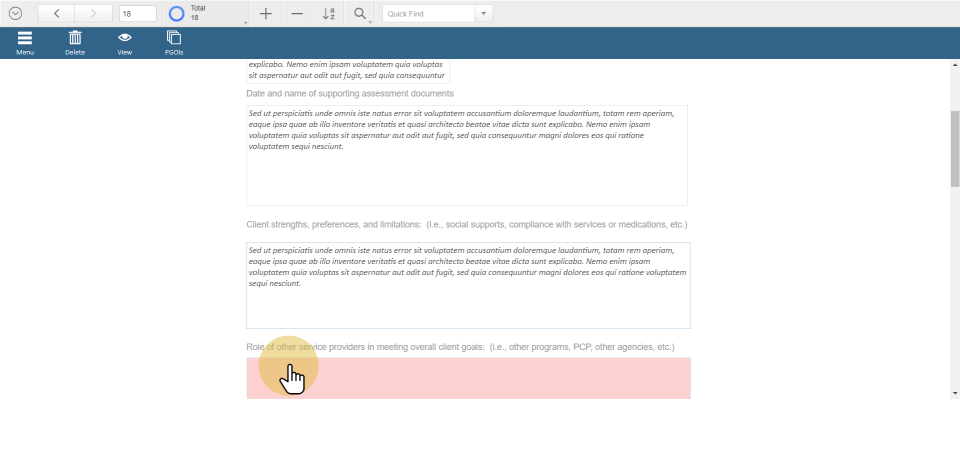Viewport: 960px width, 469px height.
Task: Remove record using the minus icon
Action: [x=297, y=14]
